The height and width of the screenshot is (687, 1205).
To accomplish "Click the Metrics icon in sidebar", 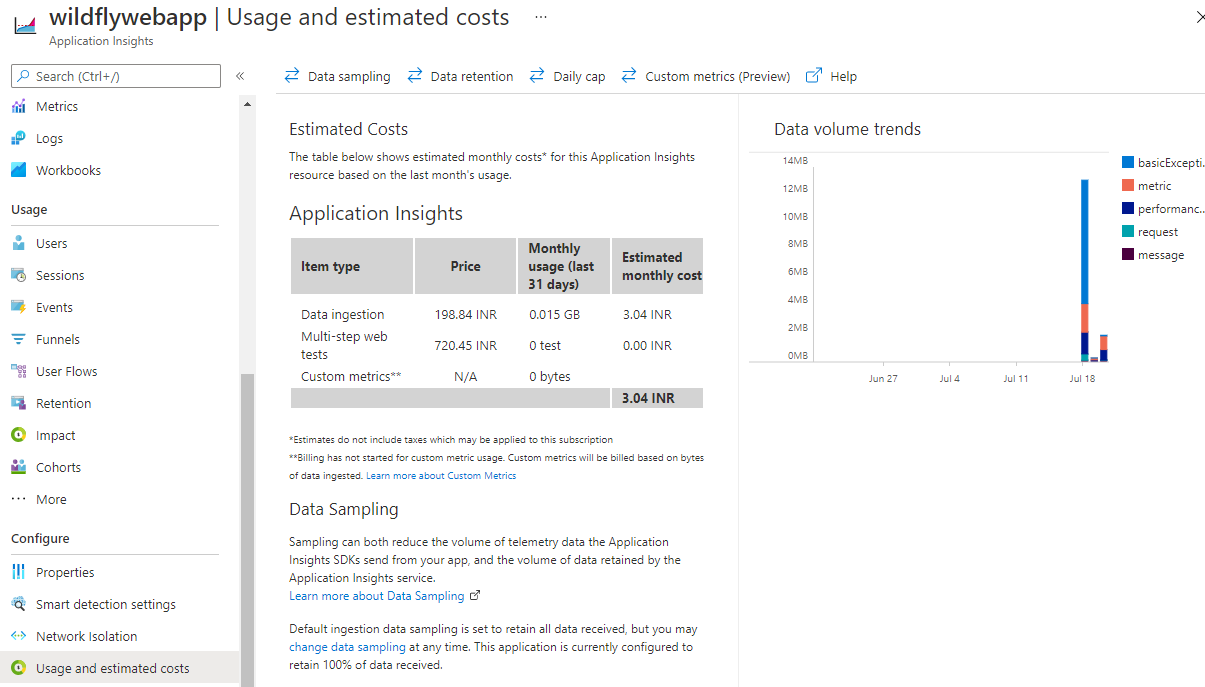I will pos(19,107).
